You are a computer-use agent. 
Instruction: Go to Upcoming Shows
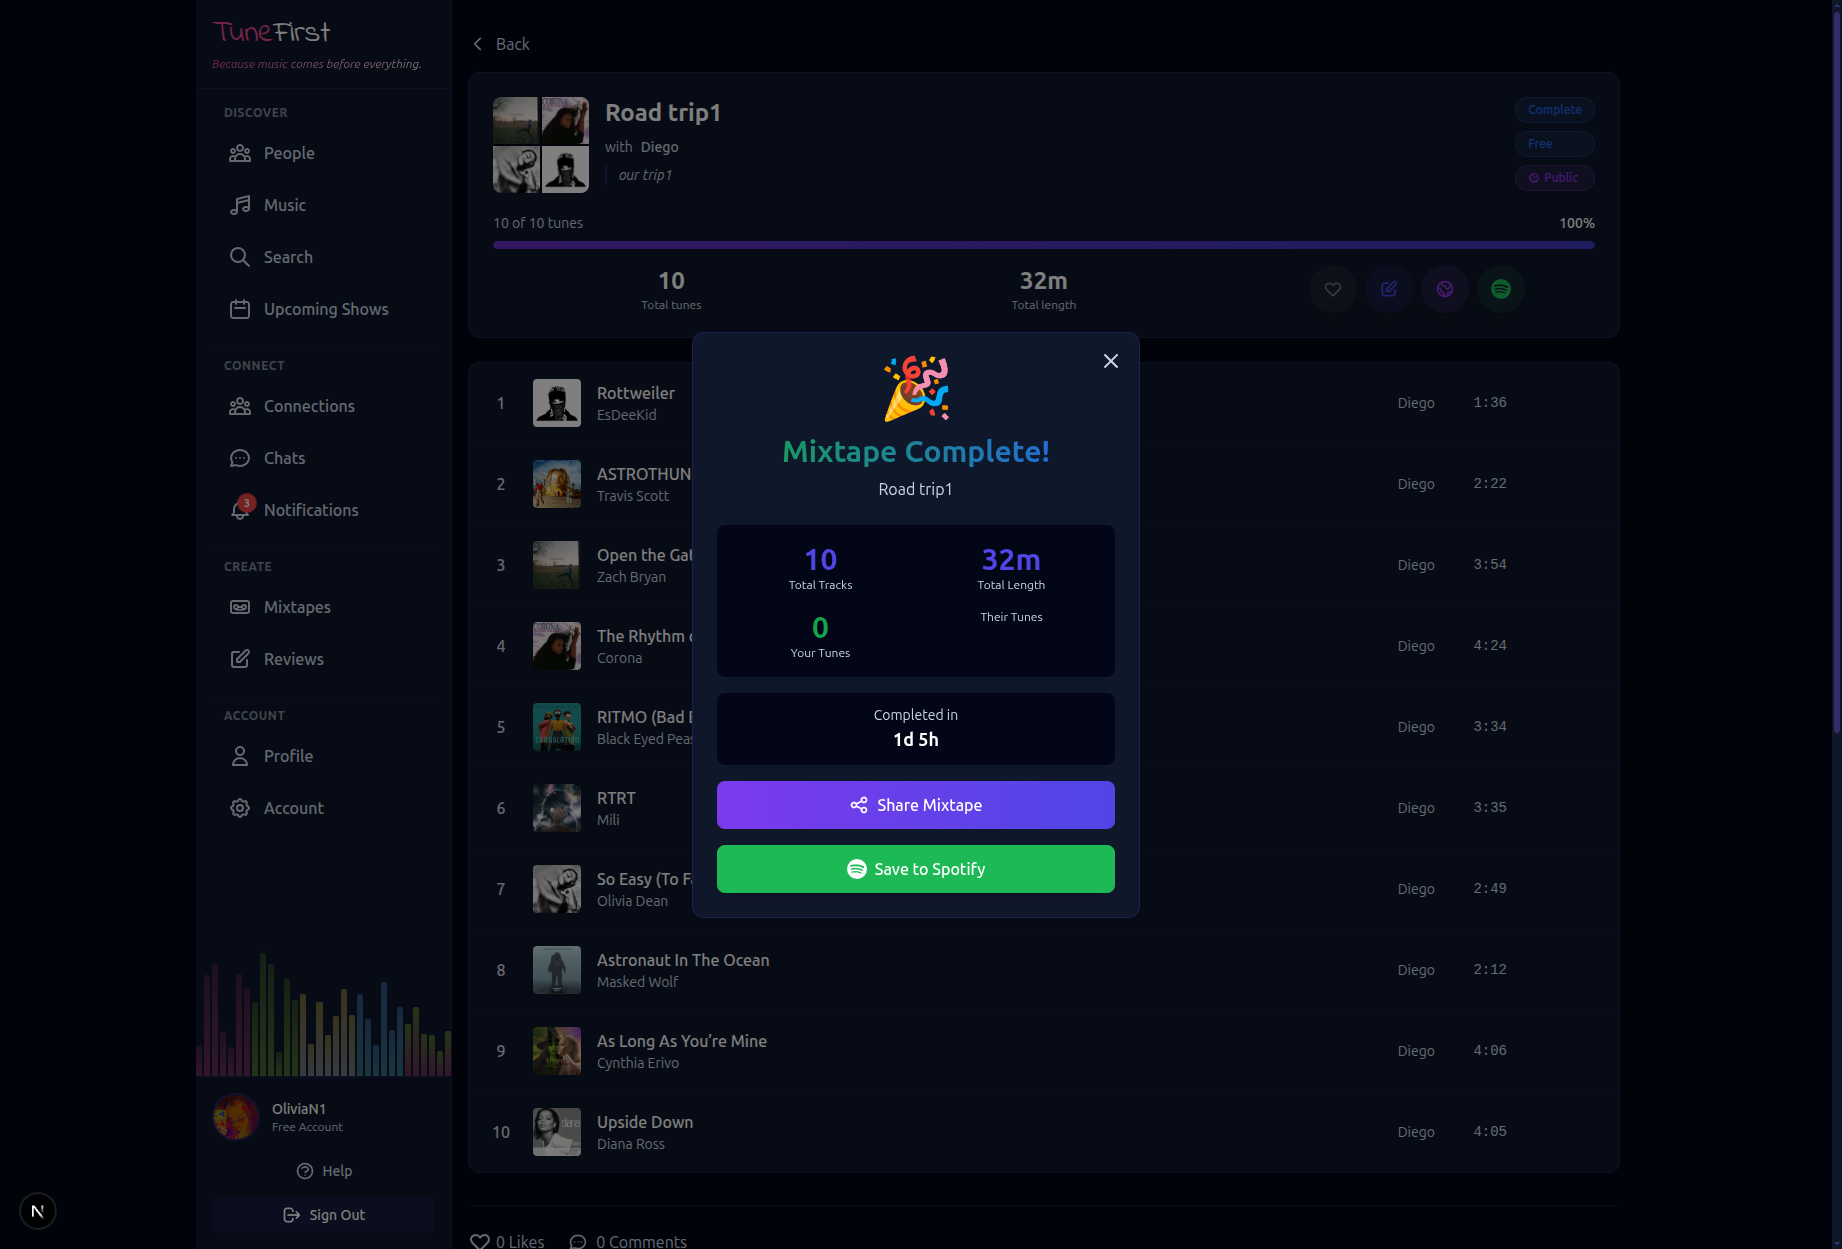point(325,309)
